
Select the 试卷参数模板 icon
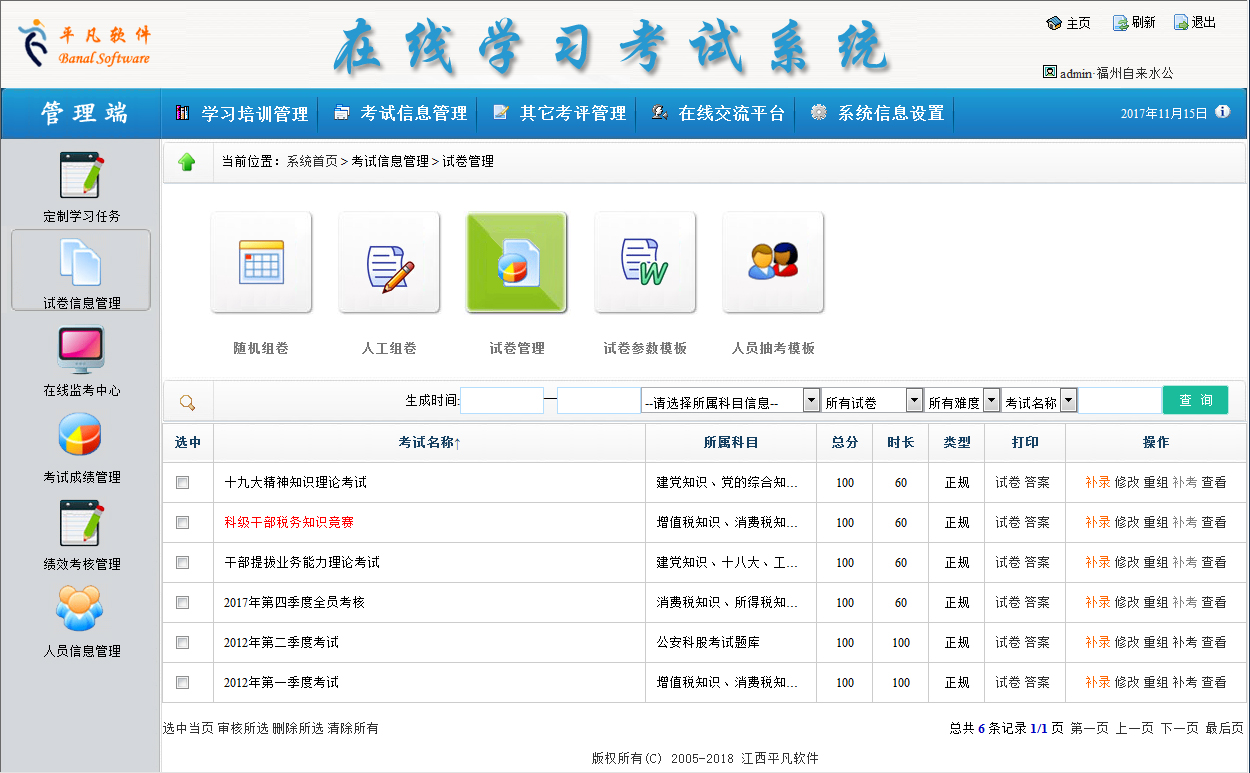coord(645,263)
